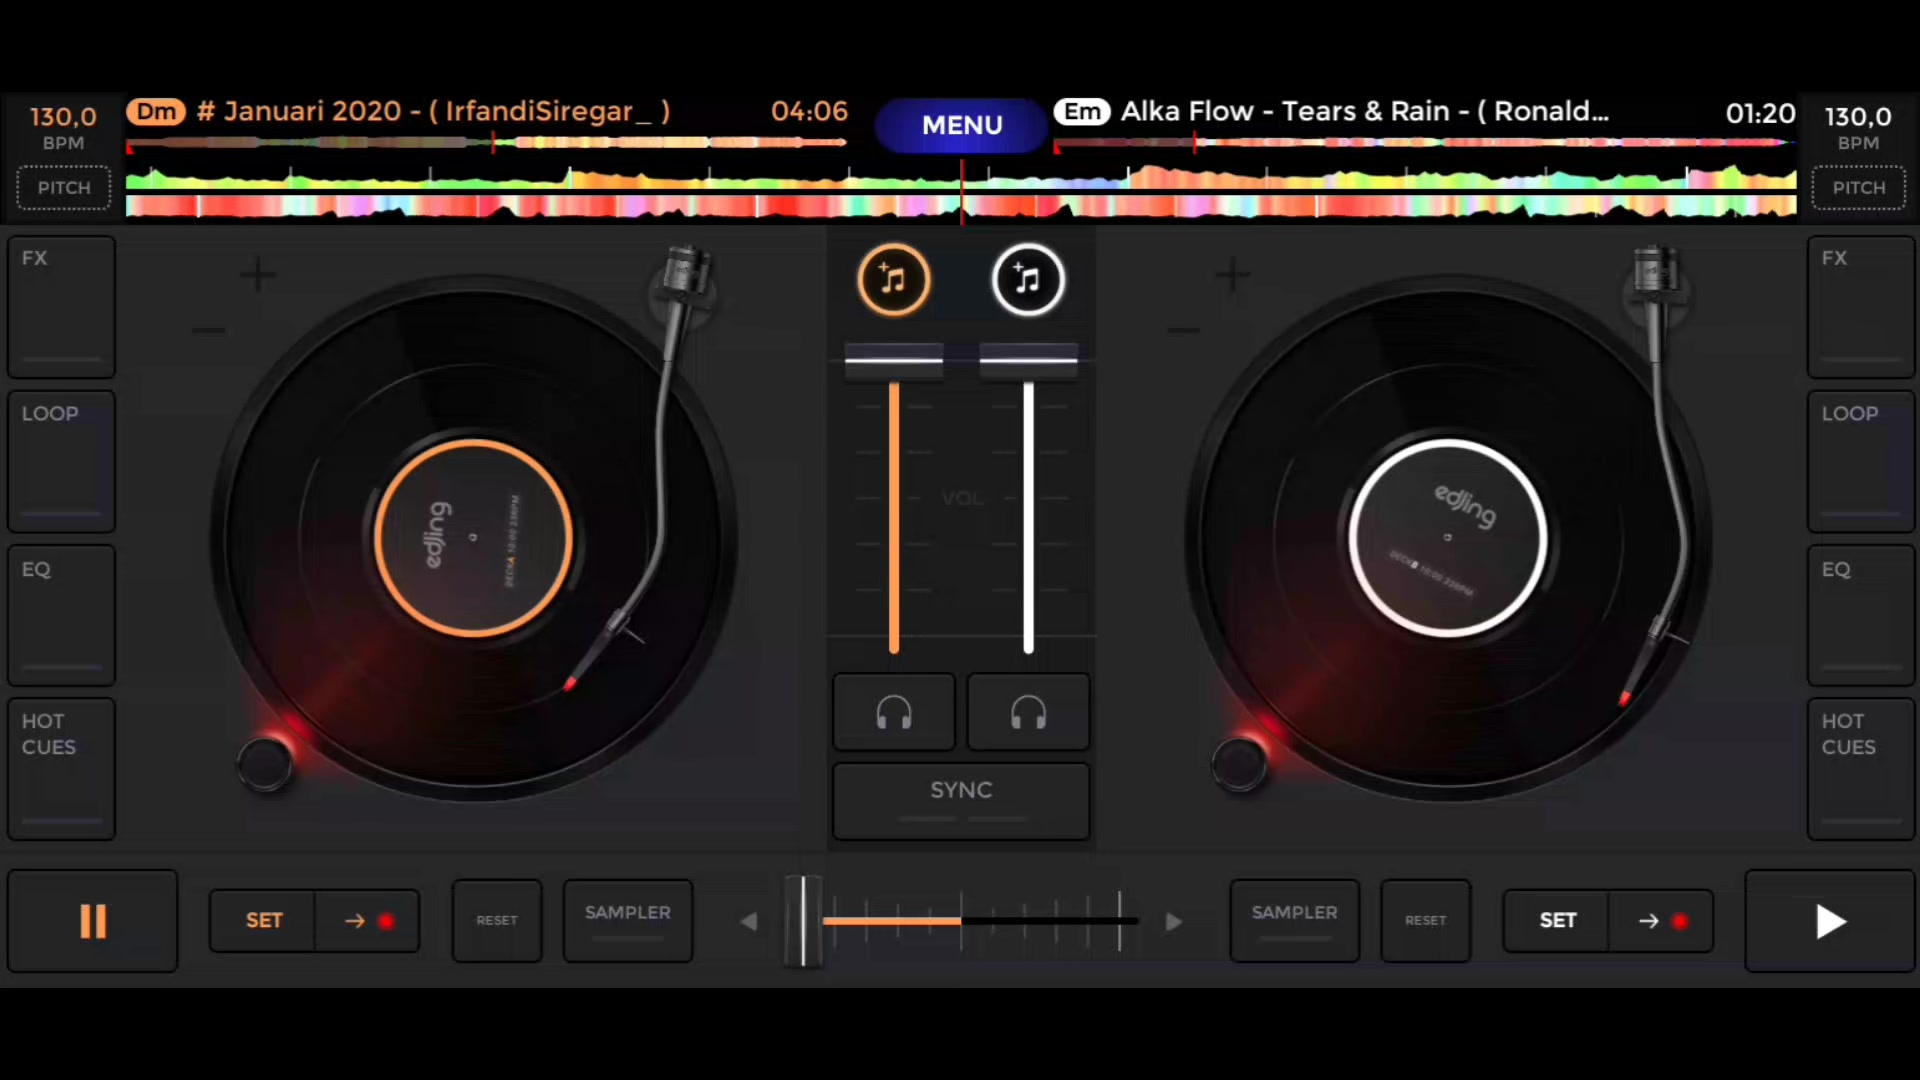1920x1080 pixels.
Task: Jump to right deck cue point arrow
Action: tap(1661, 920)
